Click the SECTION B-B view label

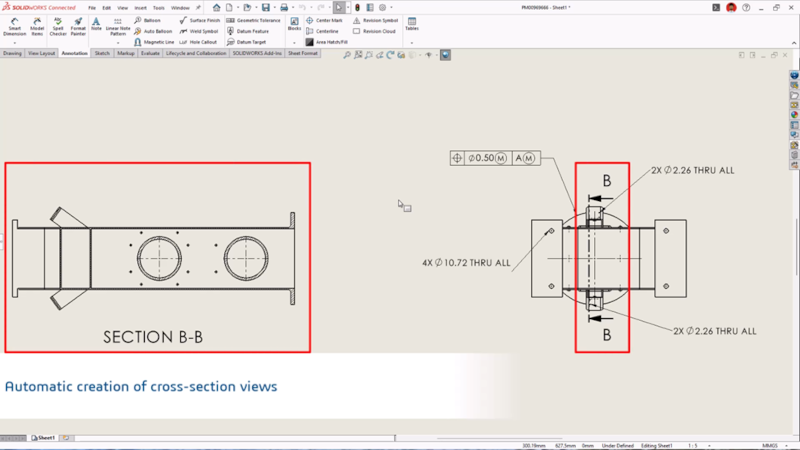pos(153,337)
